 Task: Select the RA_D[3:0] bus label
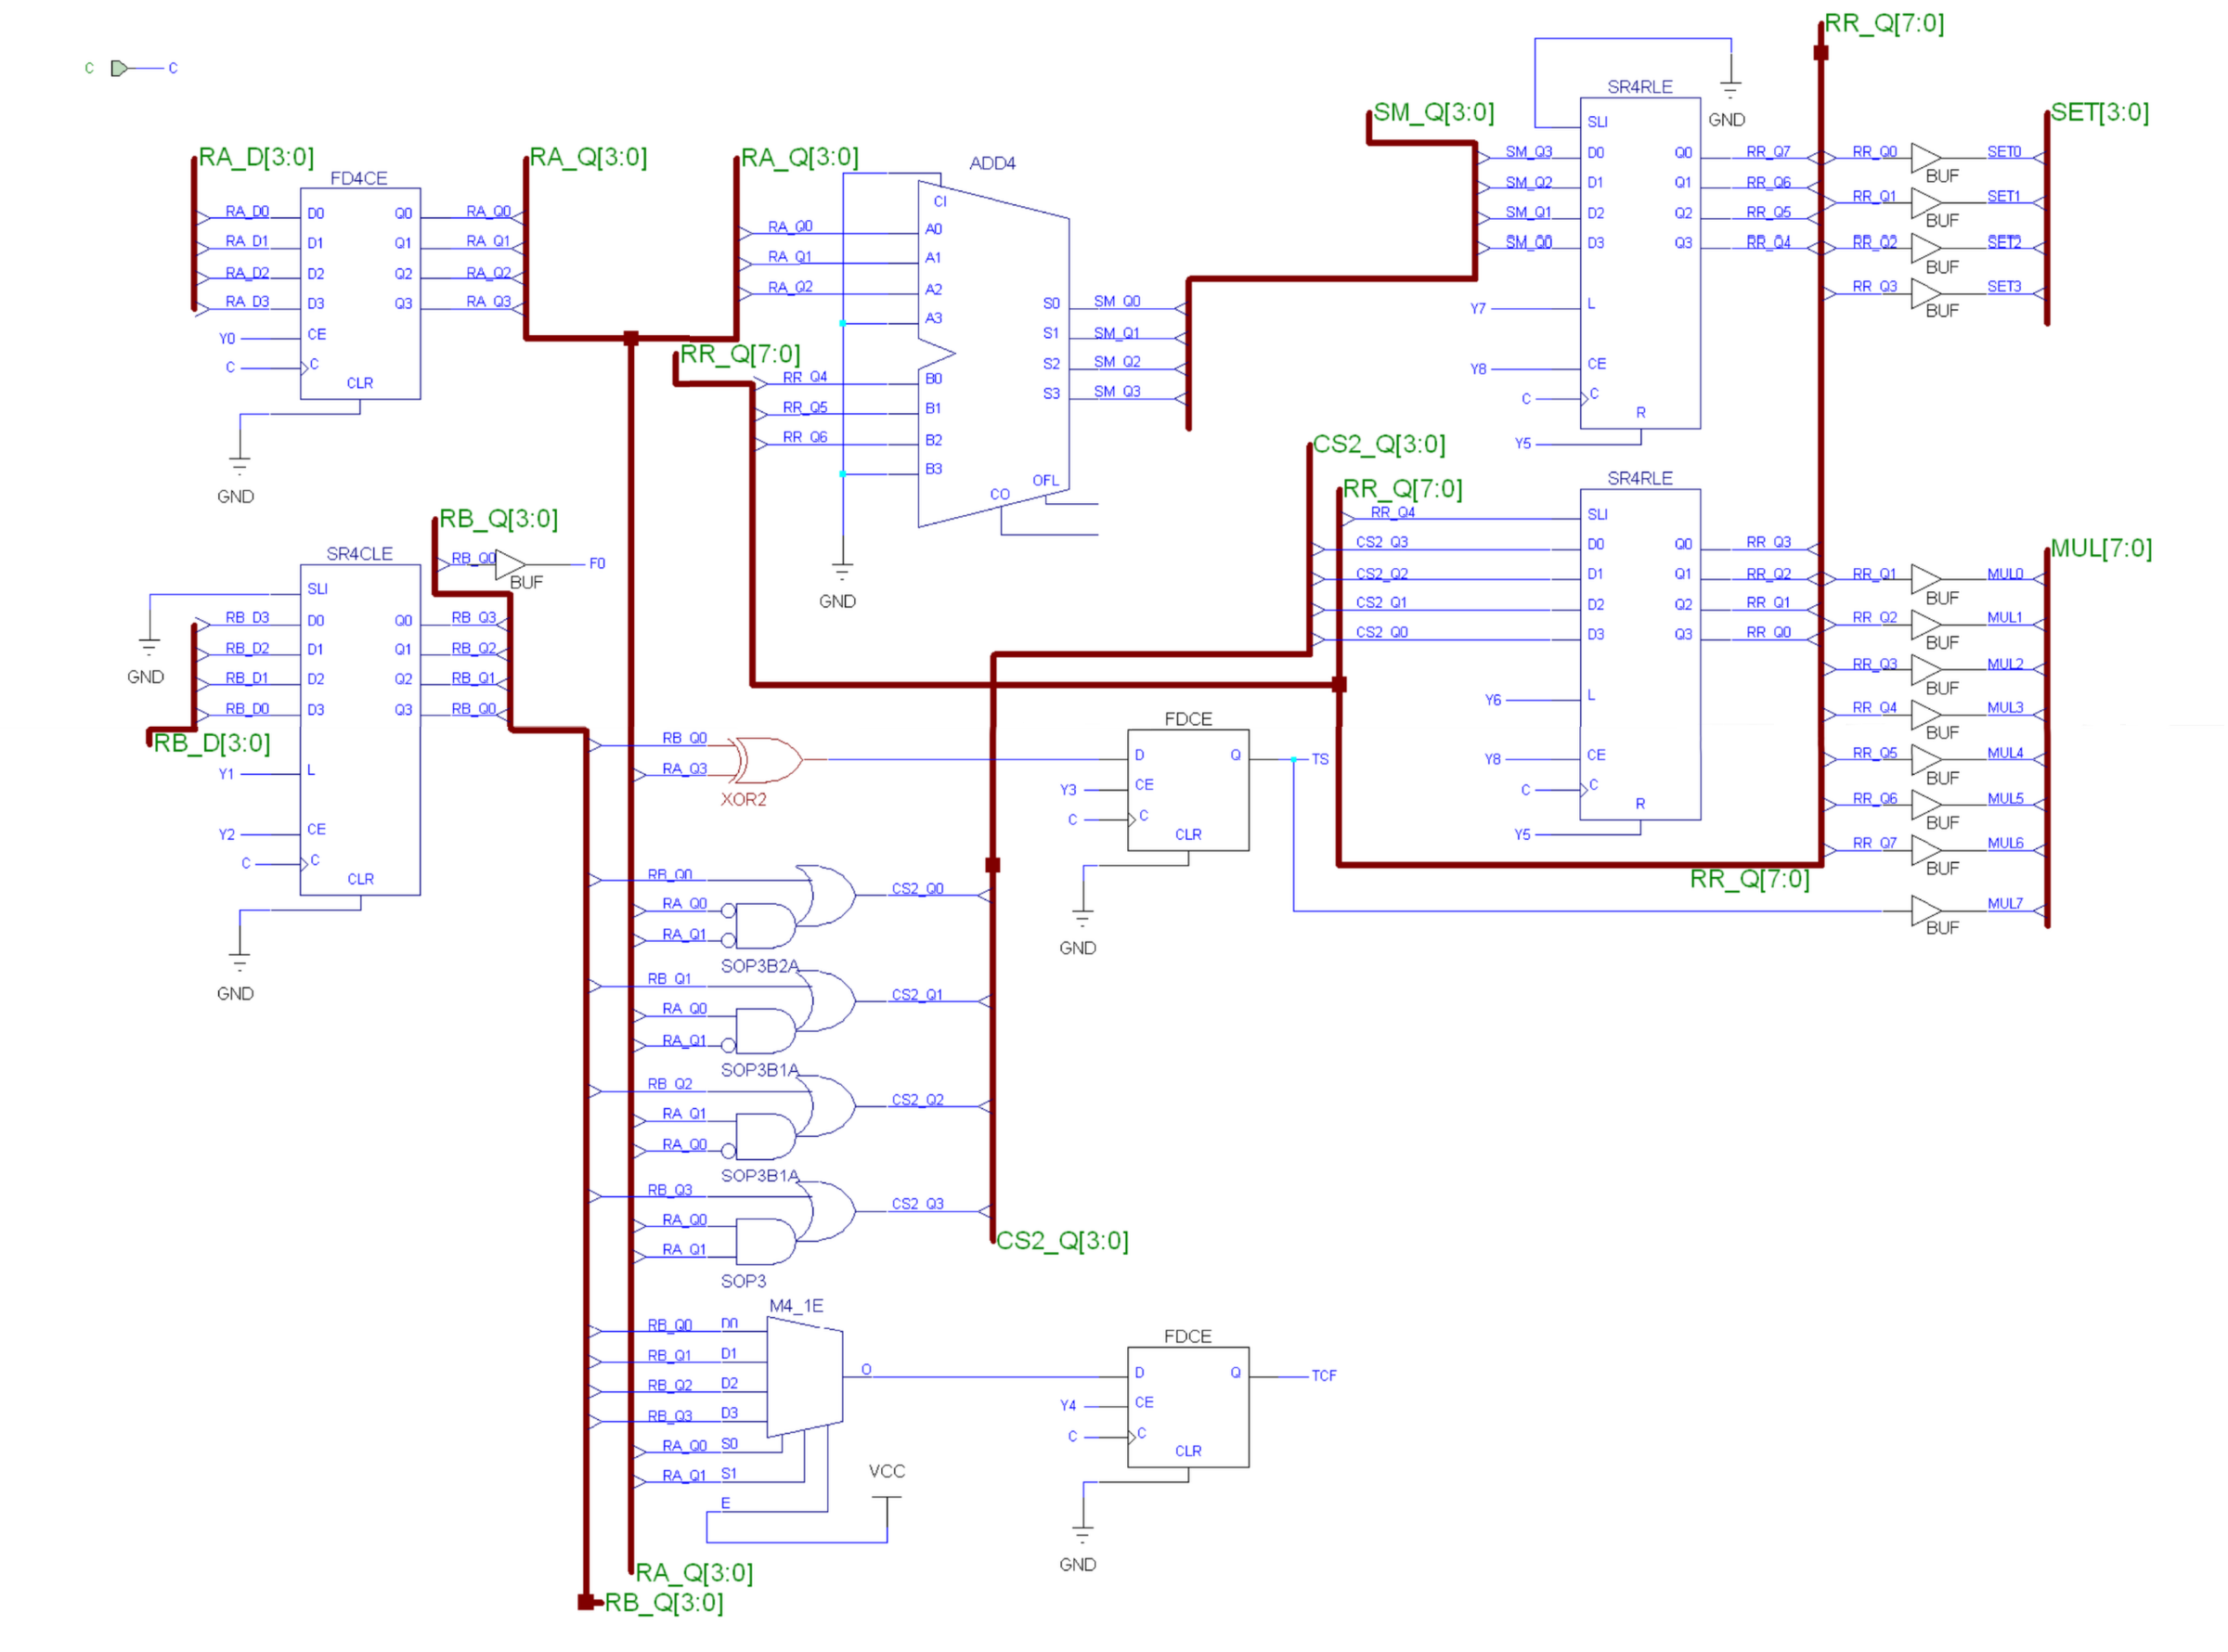256,158
